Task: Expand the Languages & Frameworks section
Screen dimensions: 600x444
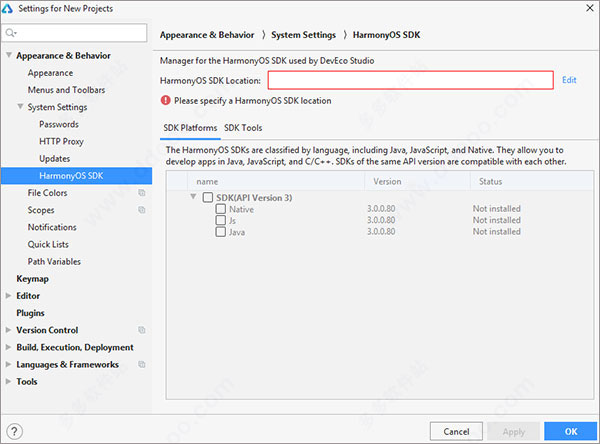Action: click(8, 364)
